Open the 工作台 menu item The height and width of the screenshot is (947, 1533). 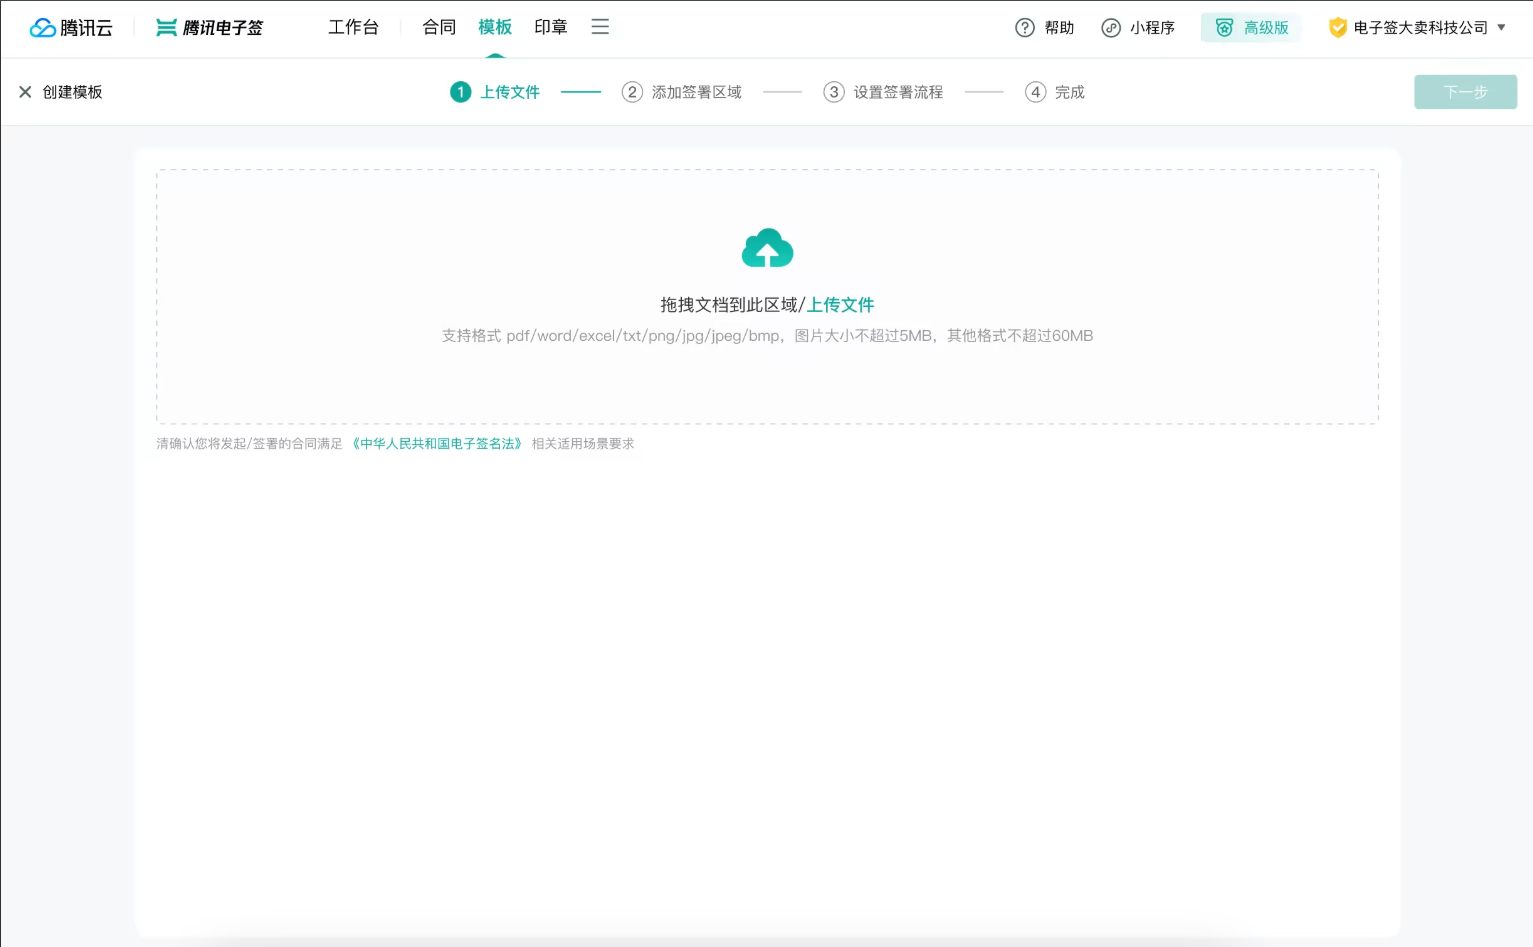point(354,27)
